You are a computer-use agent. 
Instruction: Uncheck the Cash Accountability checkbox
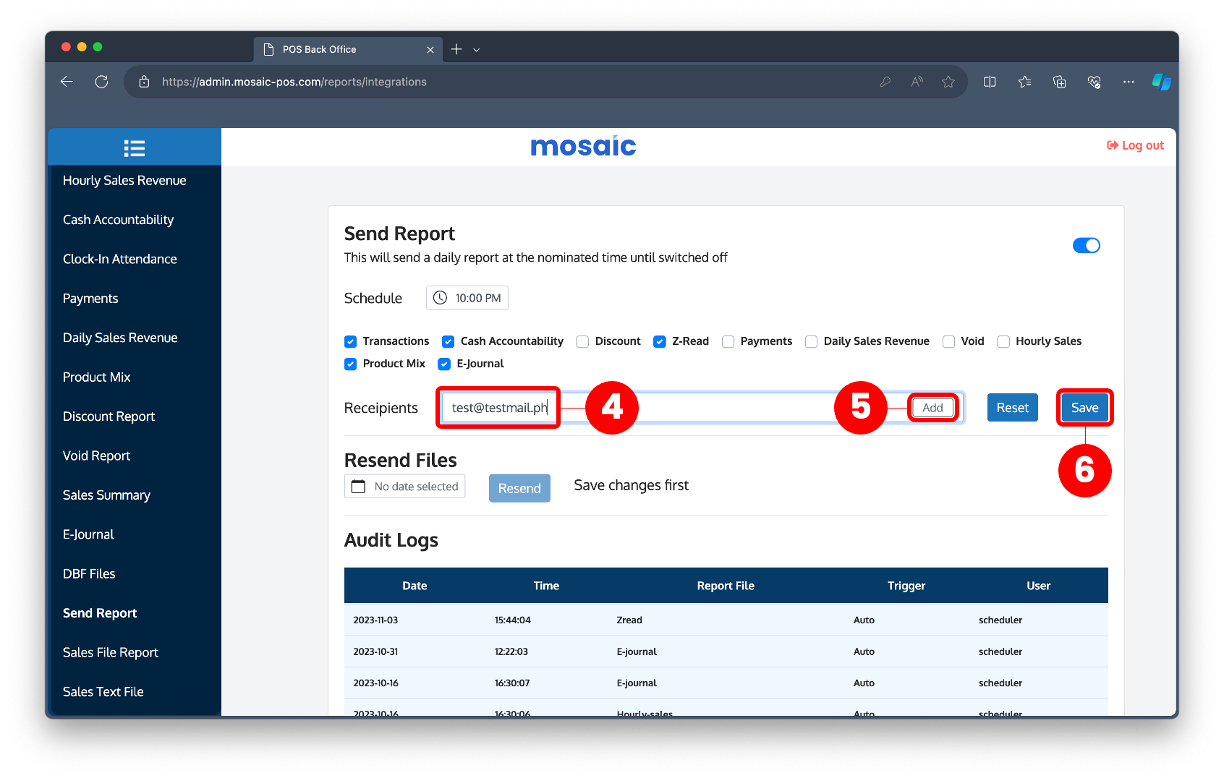[448, 341]
